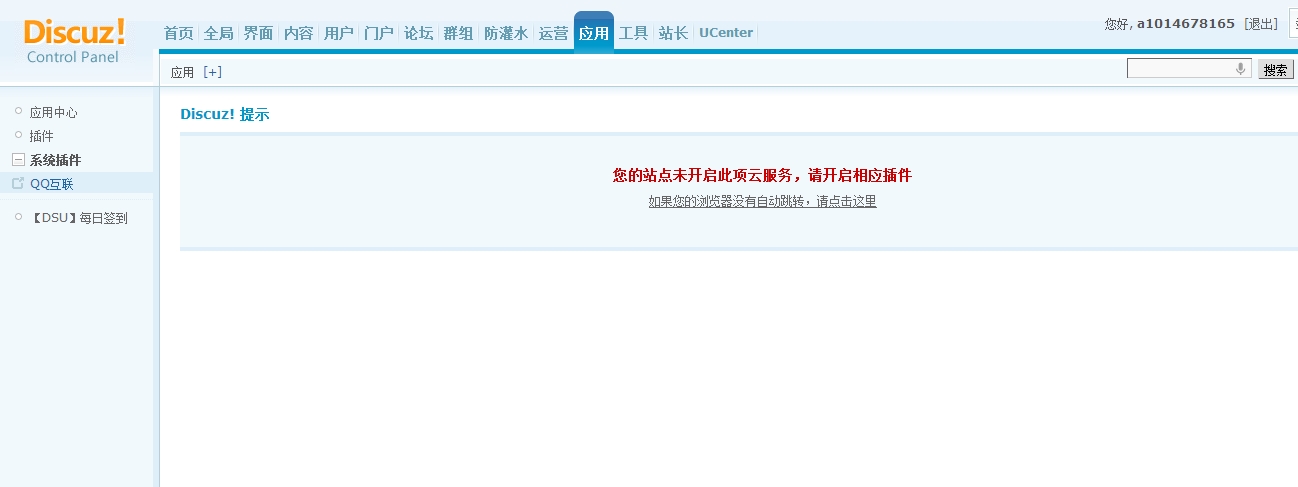Open the 用户 menu tab
Viewport: 1298px width, 487px height.
[339, 33]
